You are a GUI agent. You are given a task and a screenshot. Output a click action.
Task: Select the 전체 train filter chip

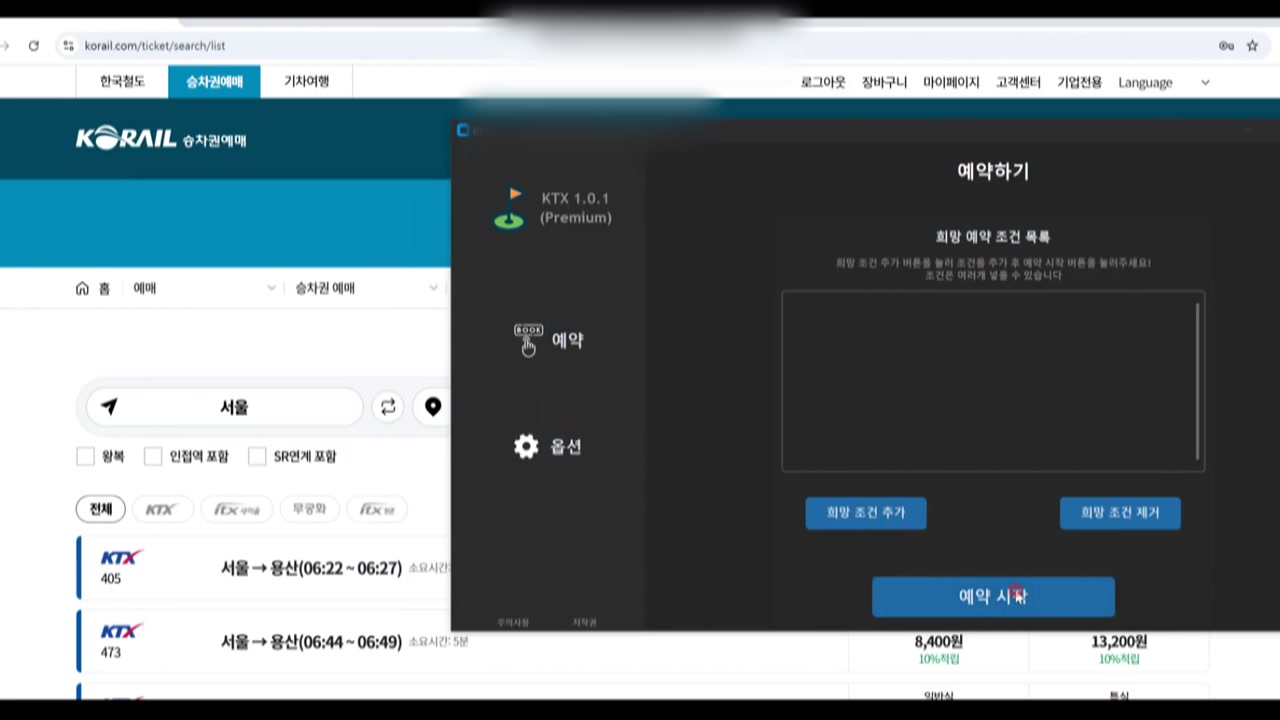[x=101, y=509]
